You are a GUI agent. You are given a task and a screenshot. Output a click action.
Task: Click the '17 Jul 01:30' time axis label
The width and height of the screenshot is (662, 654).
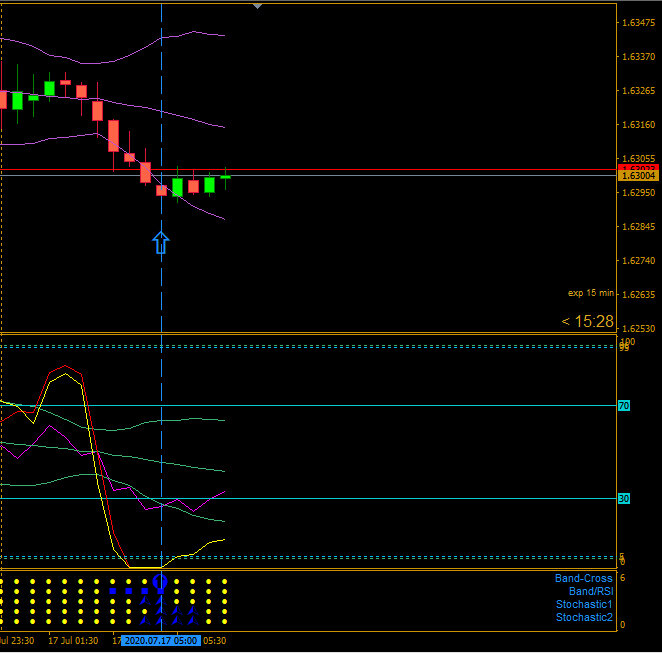point(73,641)
